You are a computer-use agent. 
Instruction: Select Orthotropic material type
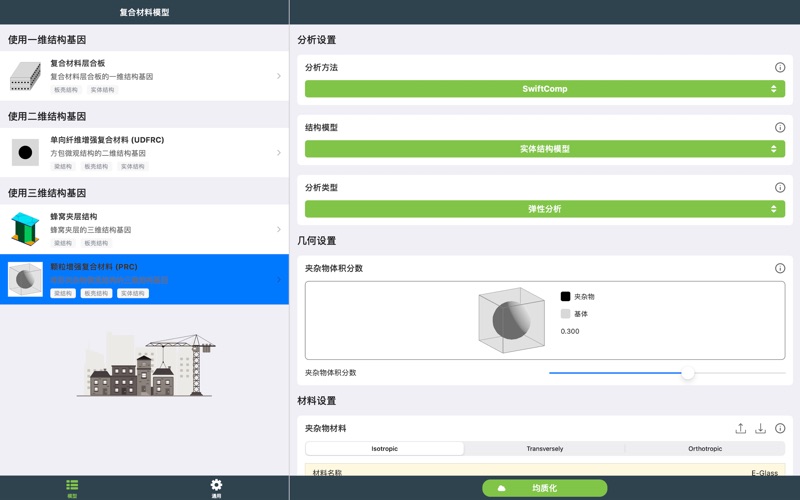point(705,449)
